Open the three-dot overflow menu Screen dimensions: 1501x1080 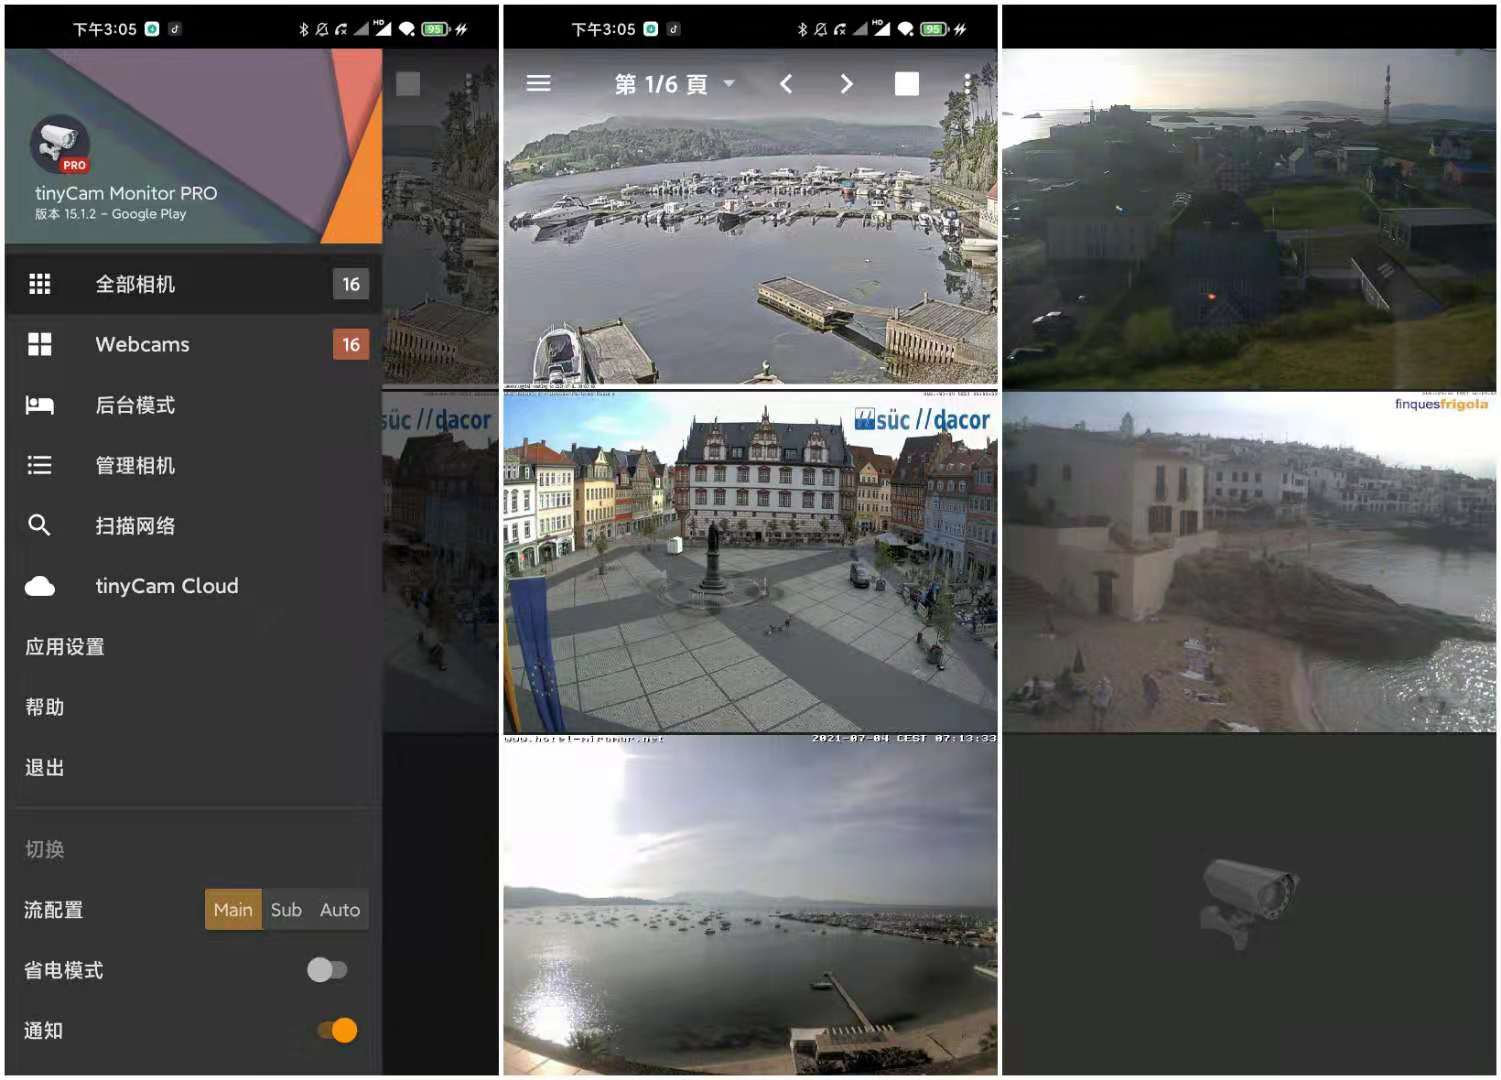pyautogui.click(x=966, y=84)
